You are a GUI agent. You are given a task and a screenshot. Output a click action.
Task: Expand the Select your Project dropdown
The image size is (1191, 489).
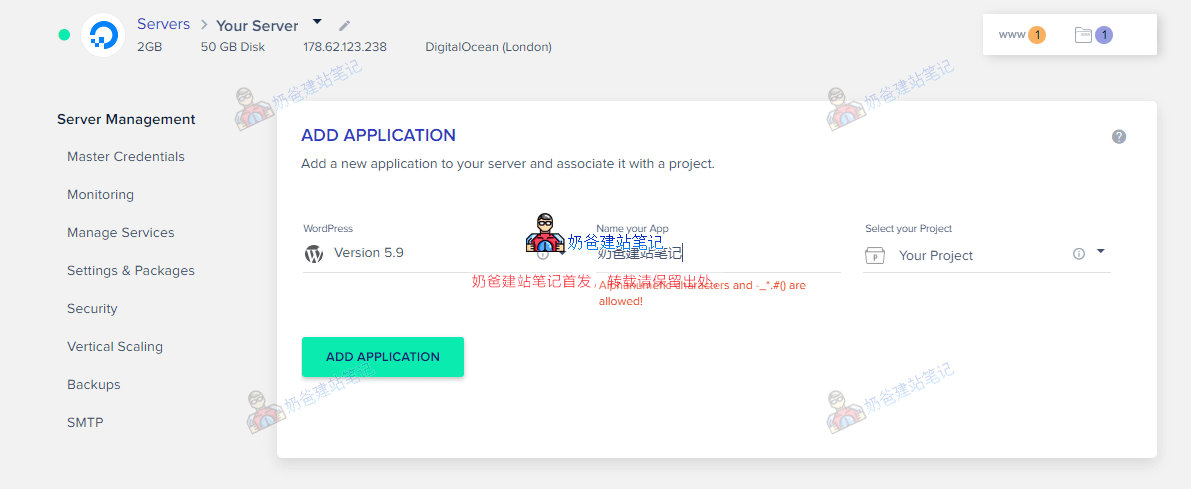click(x=1101, y=251)
